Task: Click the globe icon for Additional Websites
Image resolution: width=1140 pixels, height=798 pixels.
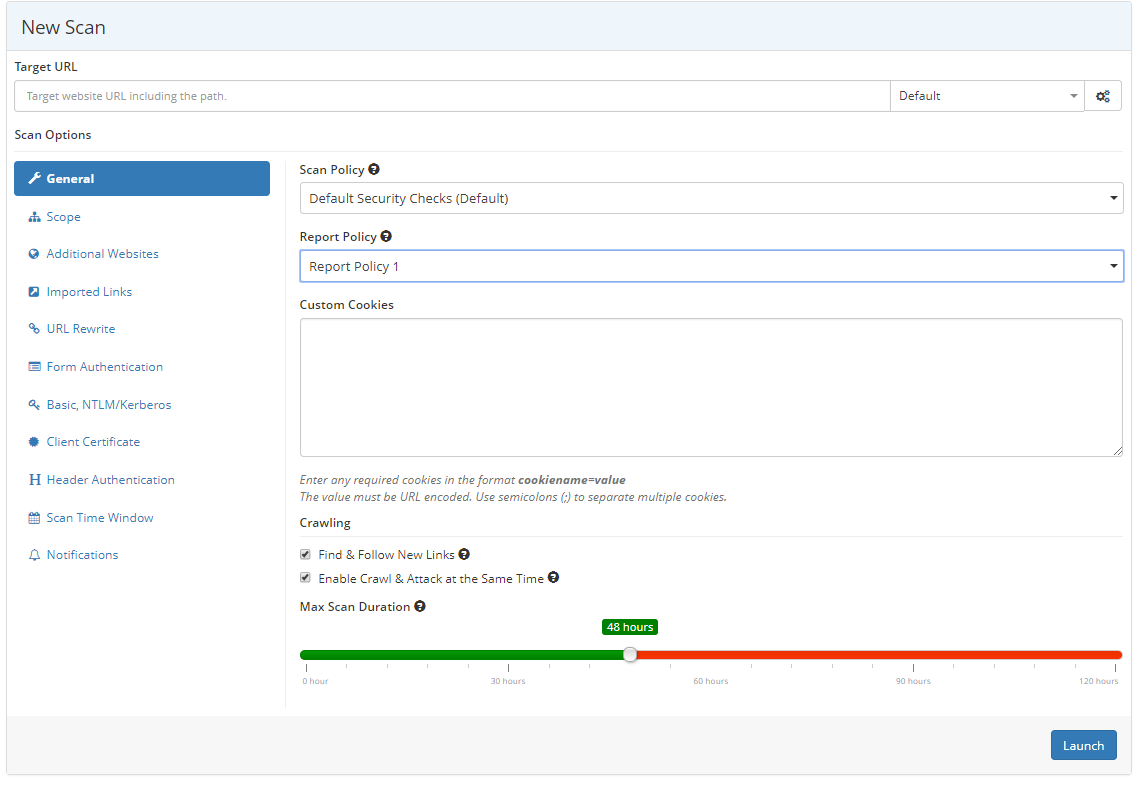Action: [34, 253]
